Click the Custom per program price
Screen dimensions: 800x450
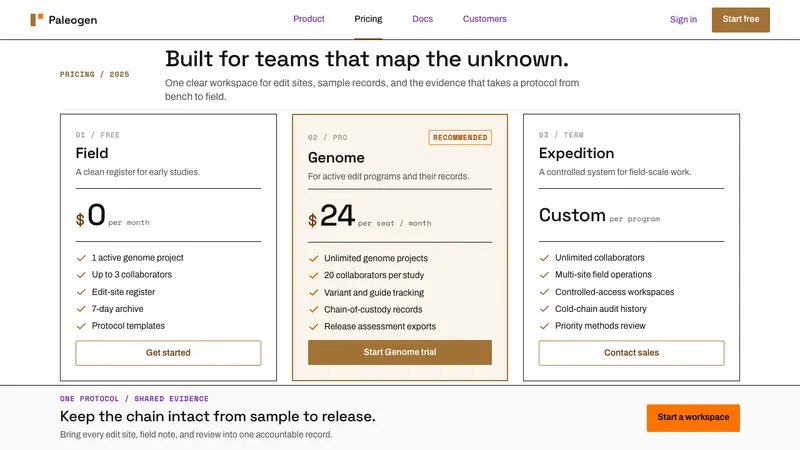[599, 215]
